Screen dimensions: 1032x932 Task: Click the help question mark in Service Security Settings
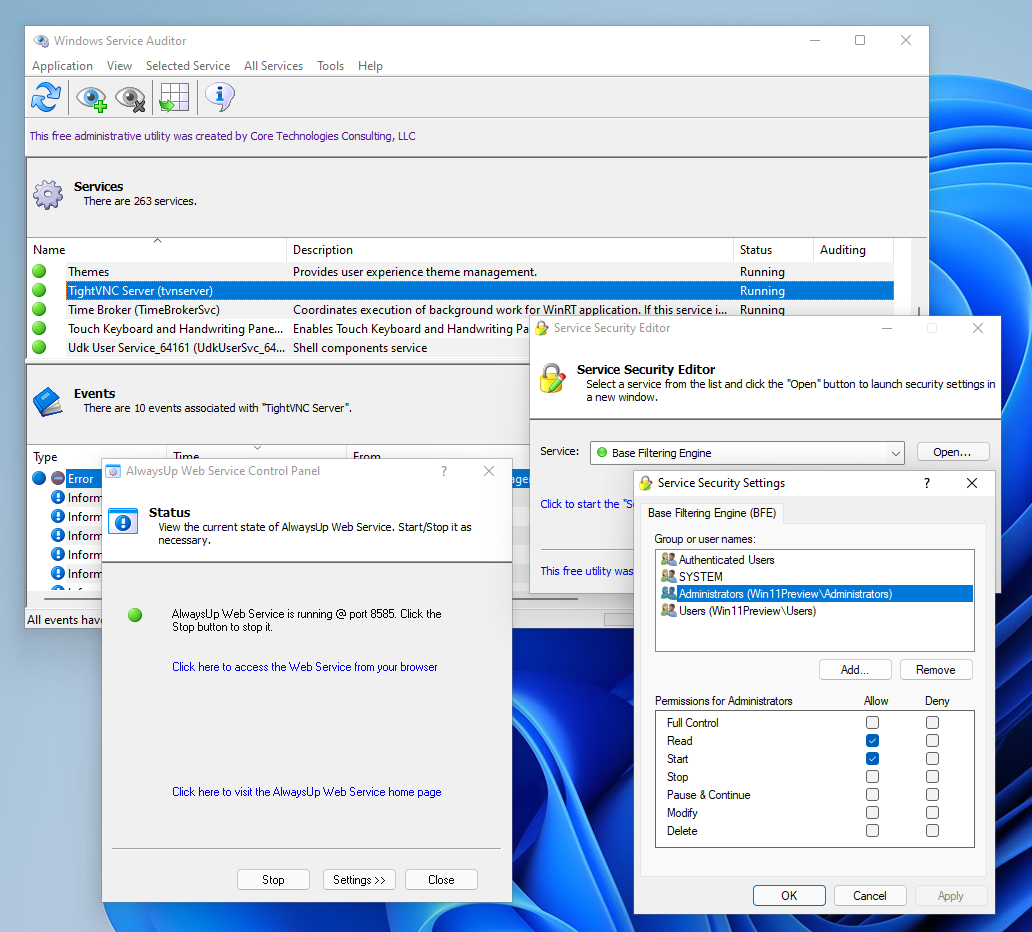click(927, 483)
